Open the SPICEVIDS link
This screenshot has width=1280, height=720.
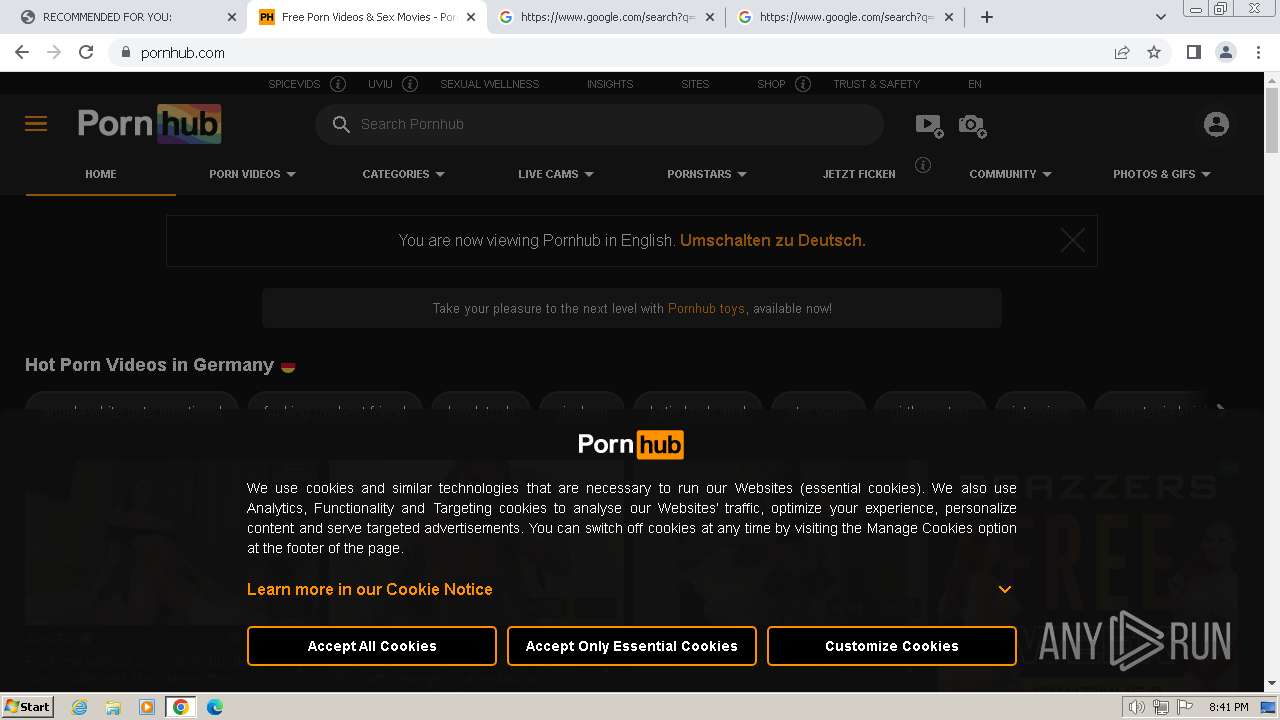(294, 84)
